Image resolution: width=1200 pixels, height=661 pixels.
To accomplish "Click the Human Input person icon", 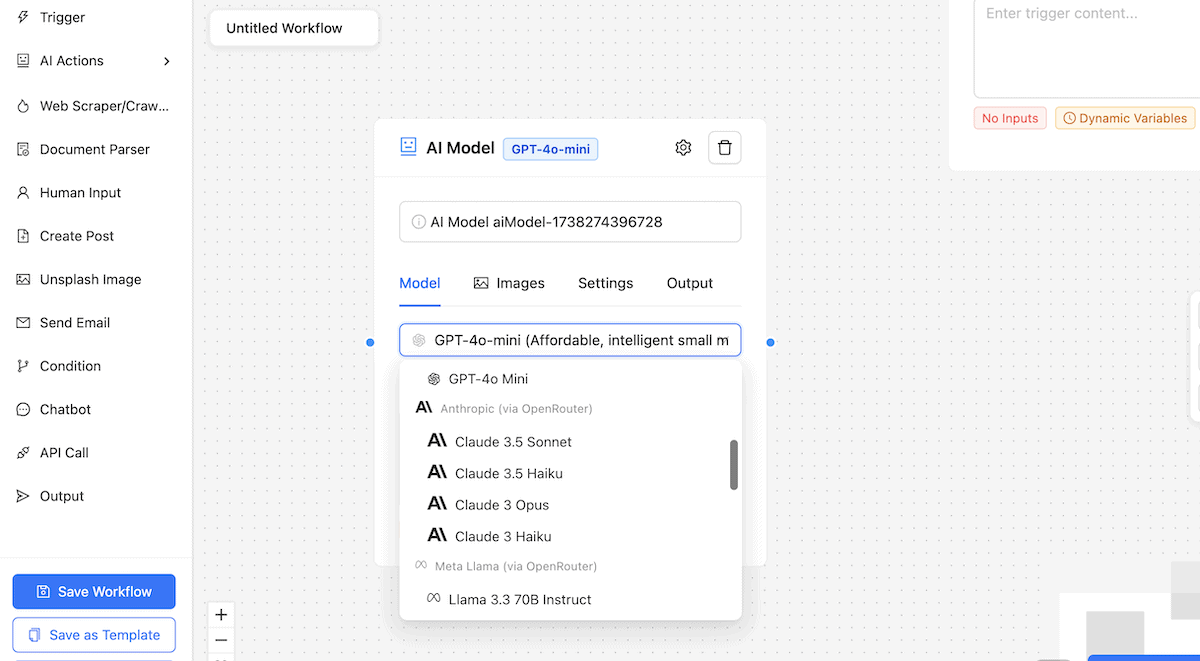I will point(23,193).
